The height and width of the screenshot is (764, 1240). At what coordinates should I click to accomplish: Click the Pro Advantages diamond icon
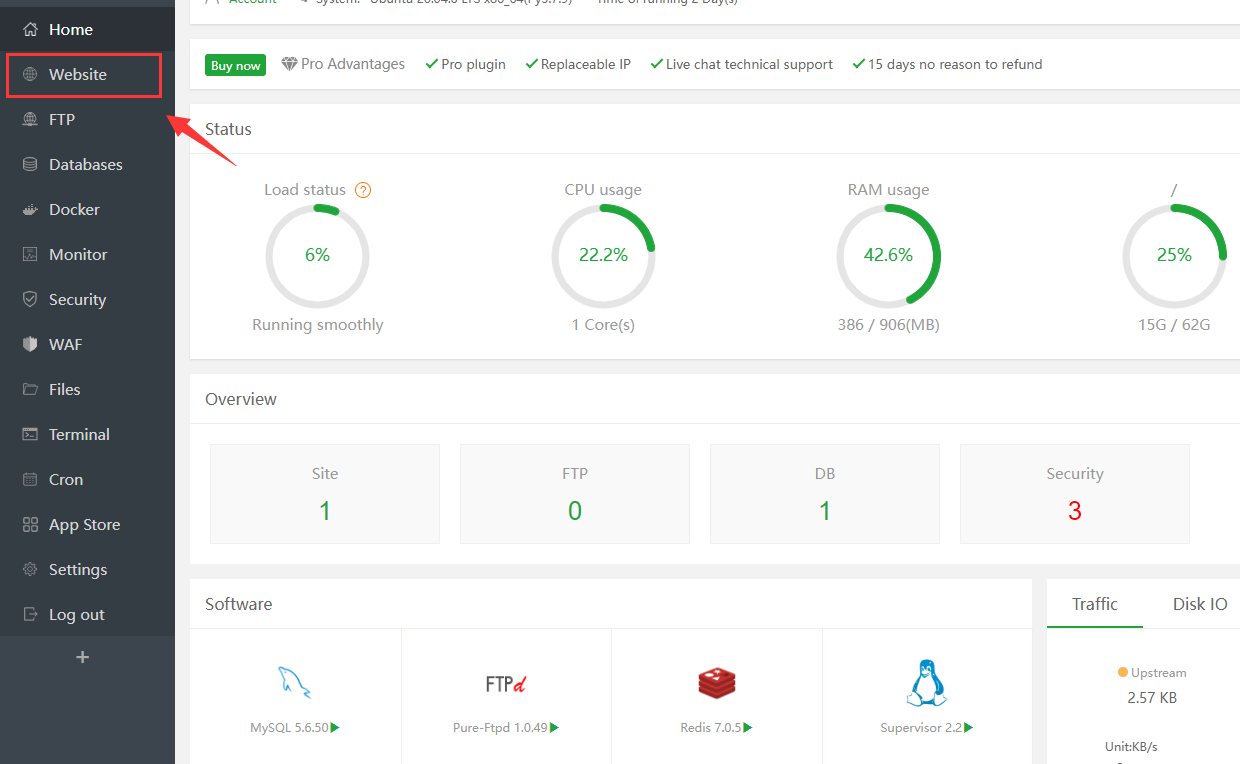point(290,64)
